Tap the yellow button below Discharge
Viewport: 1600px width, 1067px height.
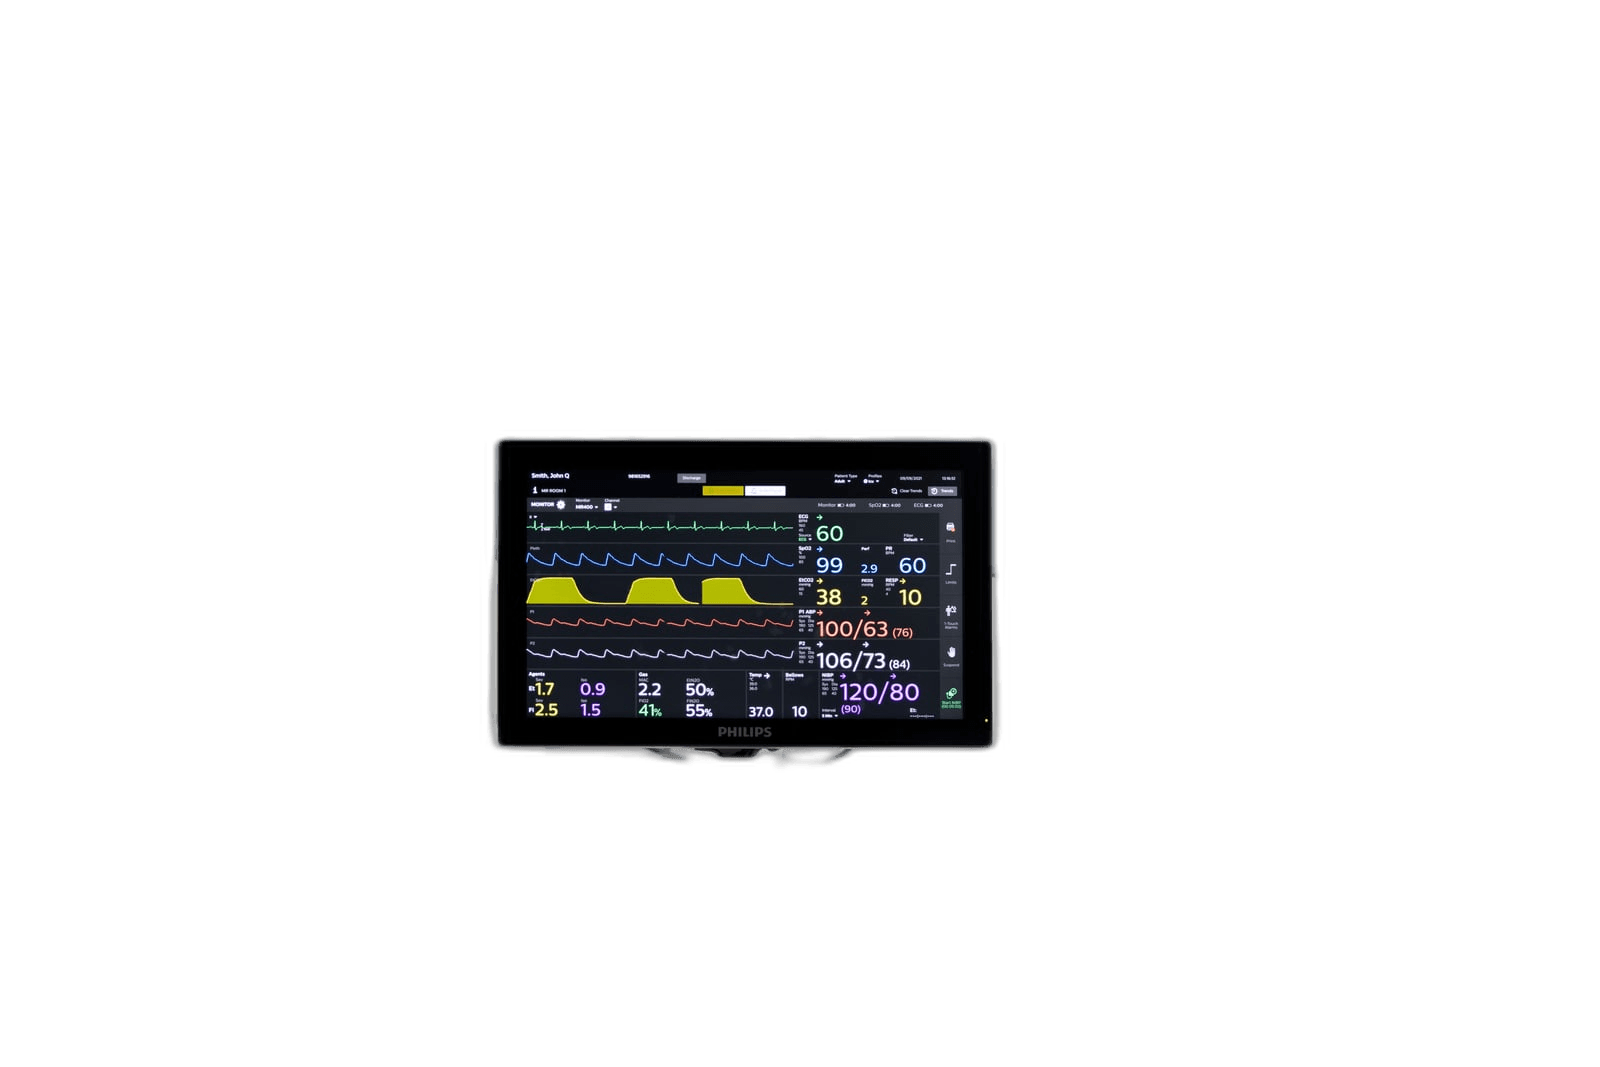pyautogui.click(x=723, y=491)
